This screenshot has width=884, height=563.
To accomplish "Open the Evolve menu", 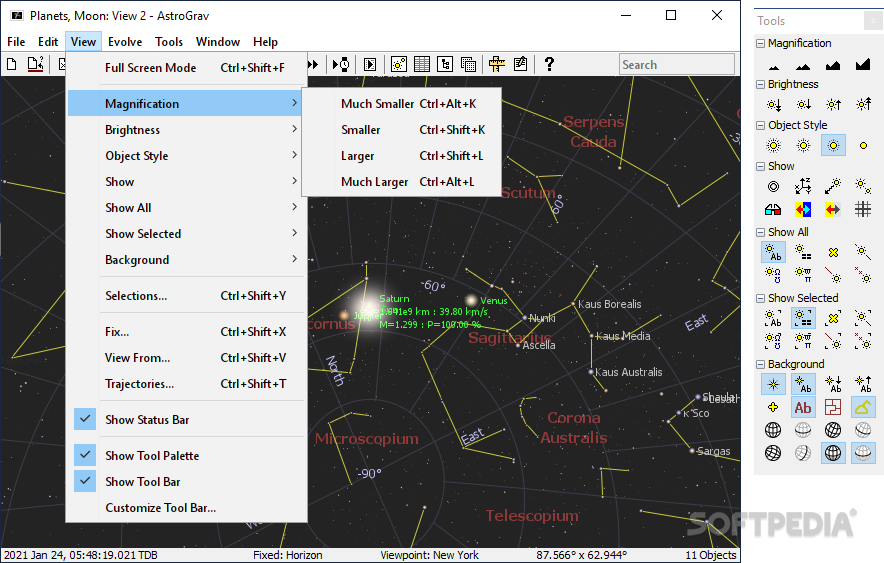I will [125, 42].
